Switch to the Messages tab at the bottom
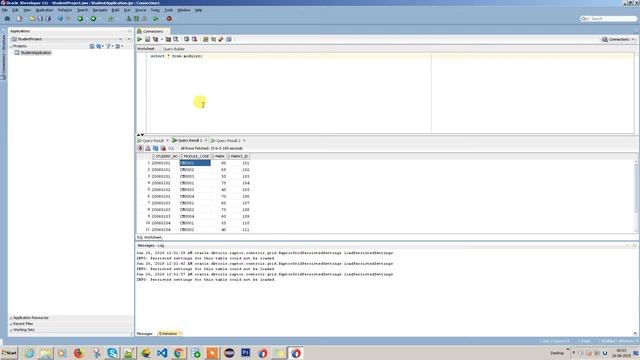Image resolution: width=640 pixels, height=360 pixels. click(x=144, y=334)
